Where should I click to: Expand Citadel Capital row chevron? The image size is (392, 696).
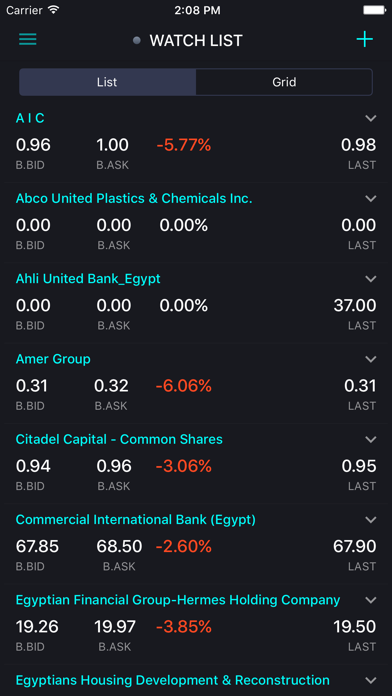click(371, 439)
